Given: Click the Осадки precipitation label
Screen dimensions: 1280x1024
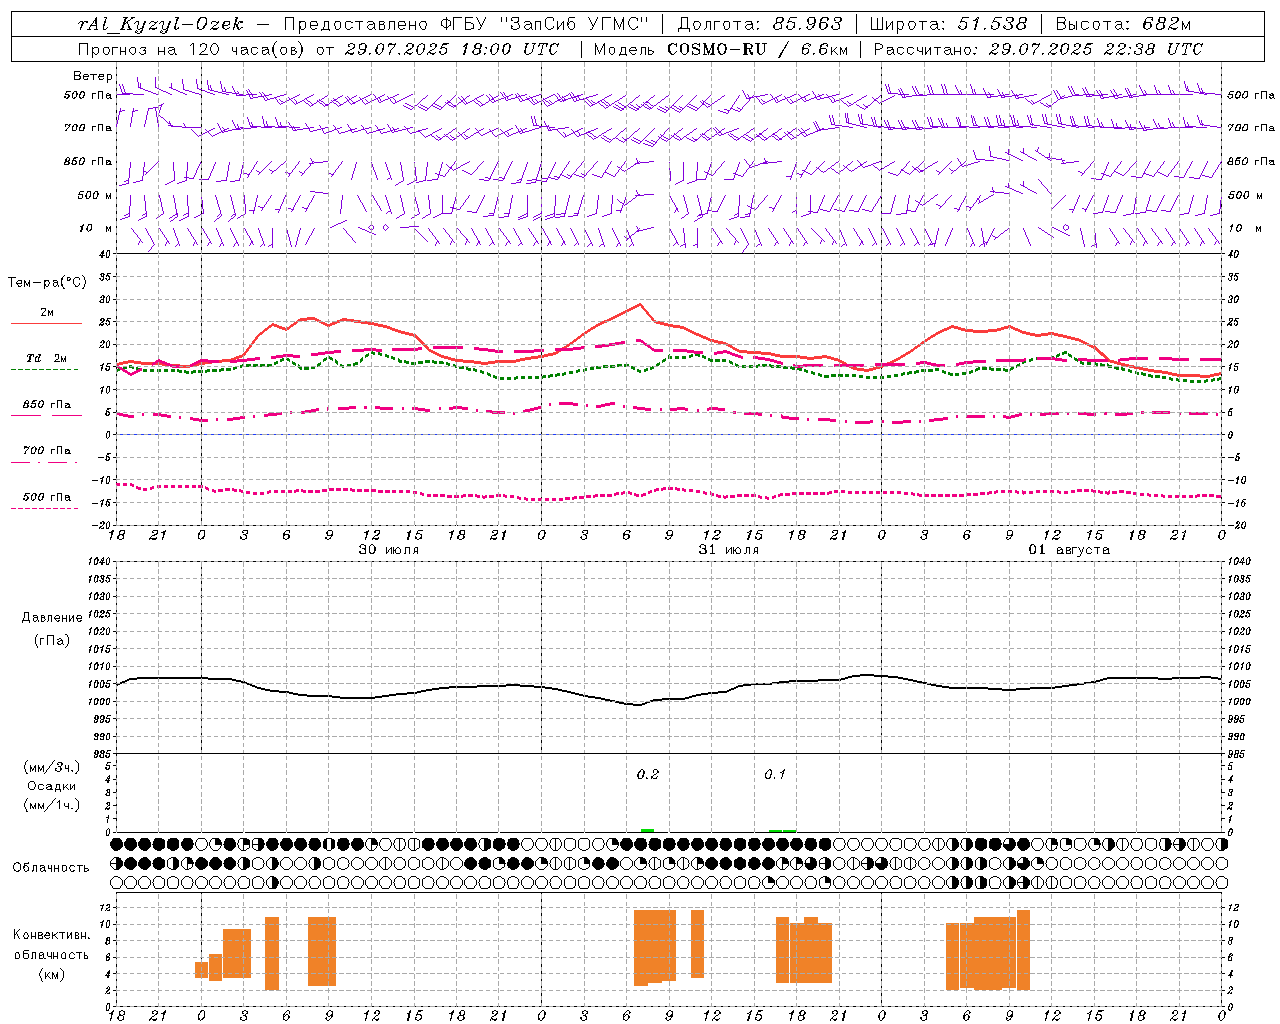Looking at the screenshot, I should point(51,786).
